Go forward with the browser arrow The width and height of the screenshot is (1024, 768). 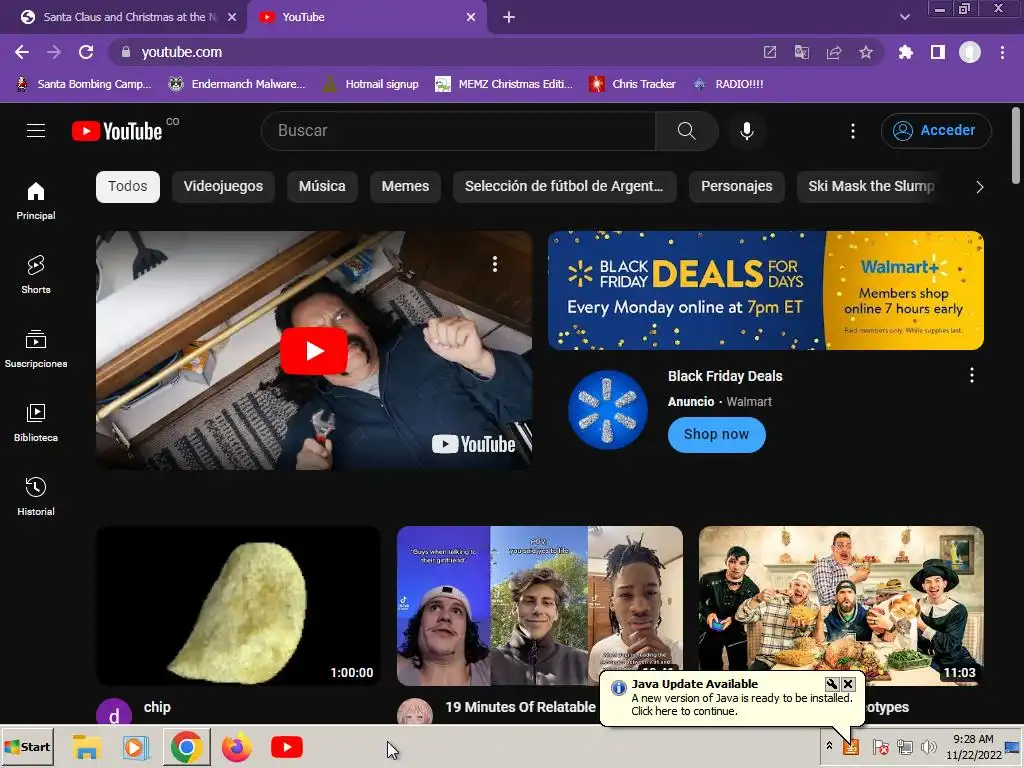[54, 52]
